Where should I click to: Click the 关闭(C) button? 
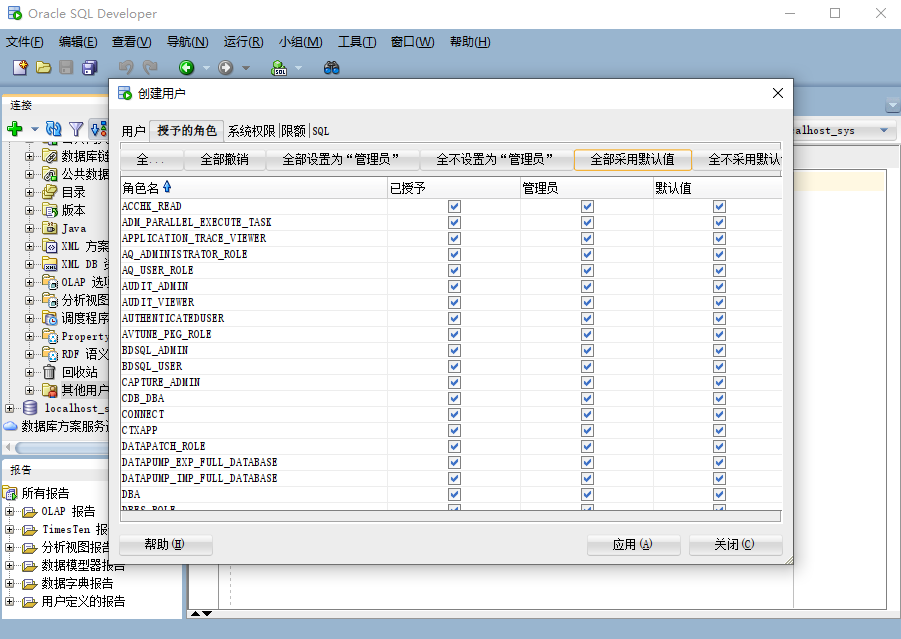735,545
